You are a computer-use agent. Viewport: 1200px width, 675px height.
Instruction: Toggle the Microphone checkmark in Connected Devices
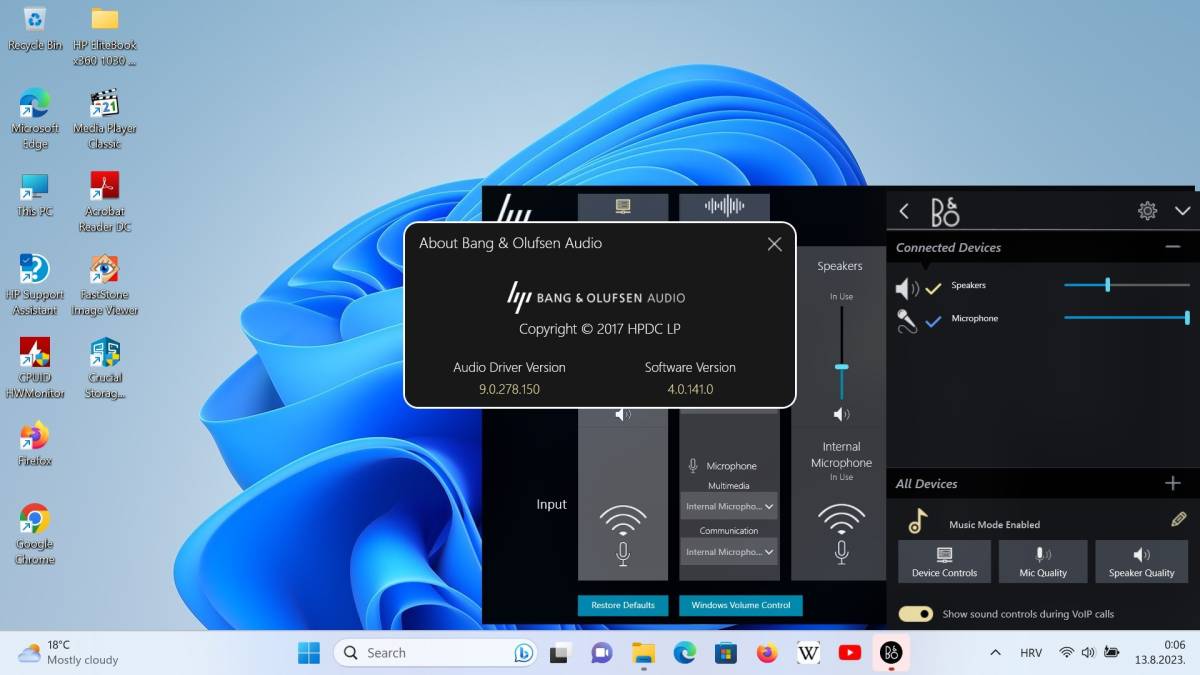coord(933,321)
